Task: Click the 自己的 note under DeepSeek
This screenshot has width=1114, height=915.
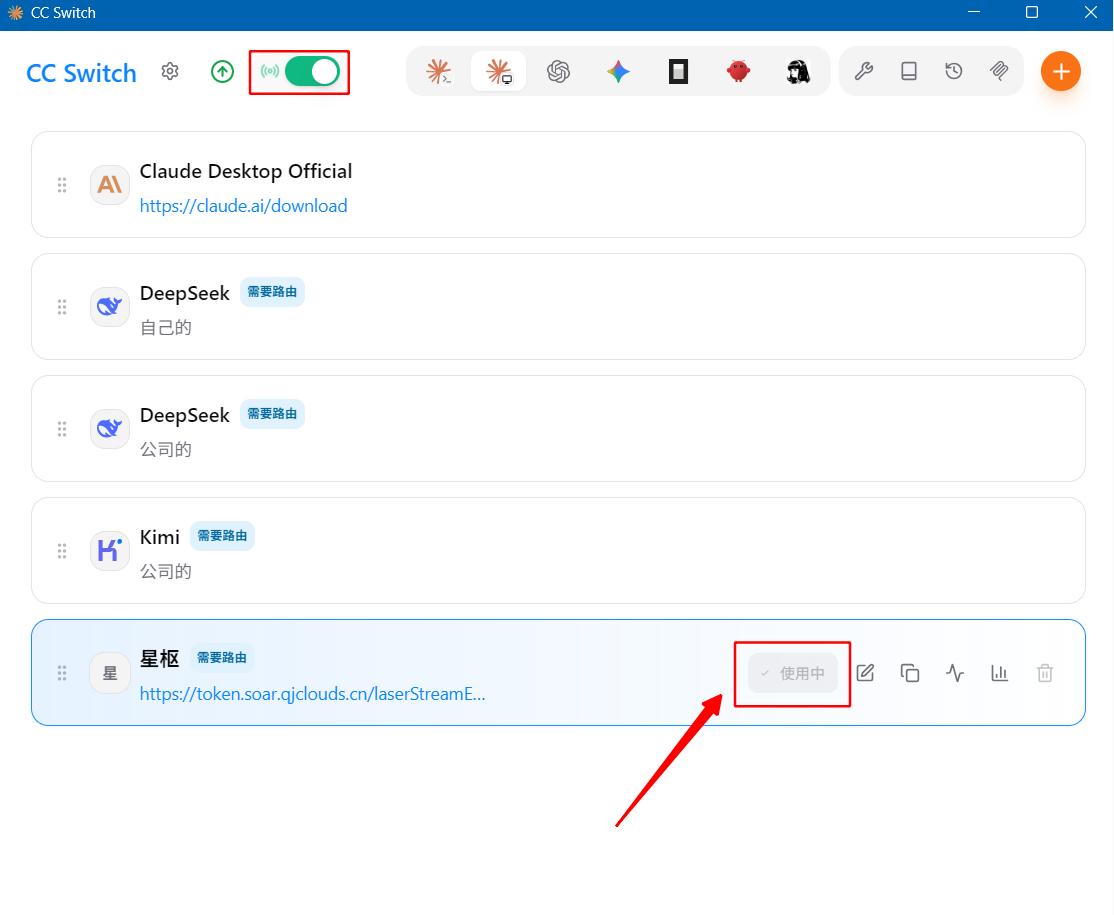Action: coord(166,327)
